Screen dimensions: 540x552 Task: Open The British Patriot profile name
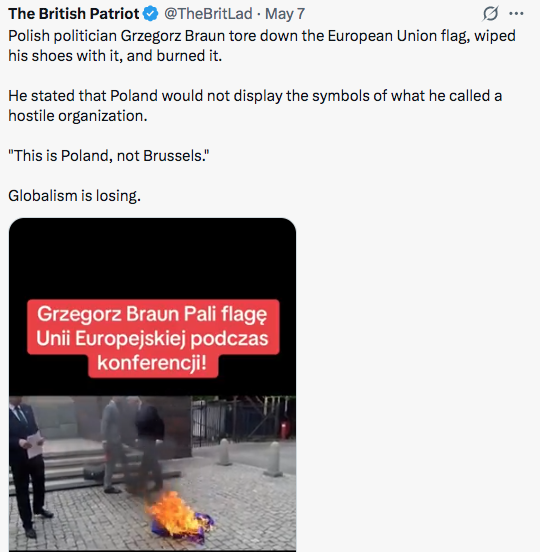point(74,14)
